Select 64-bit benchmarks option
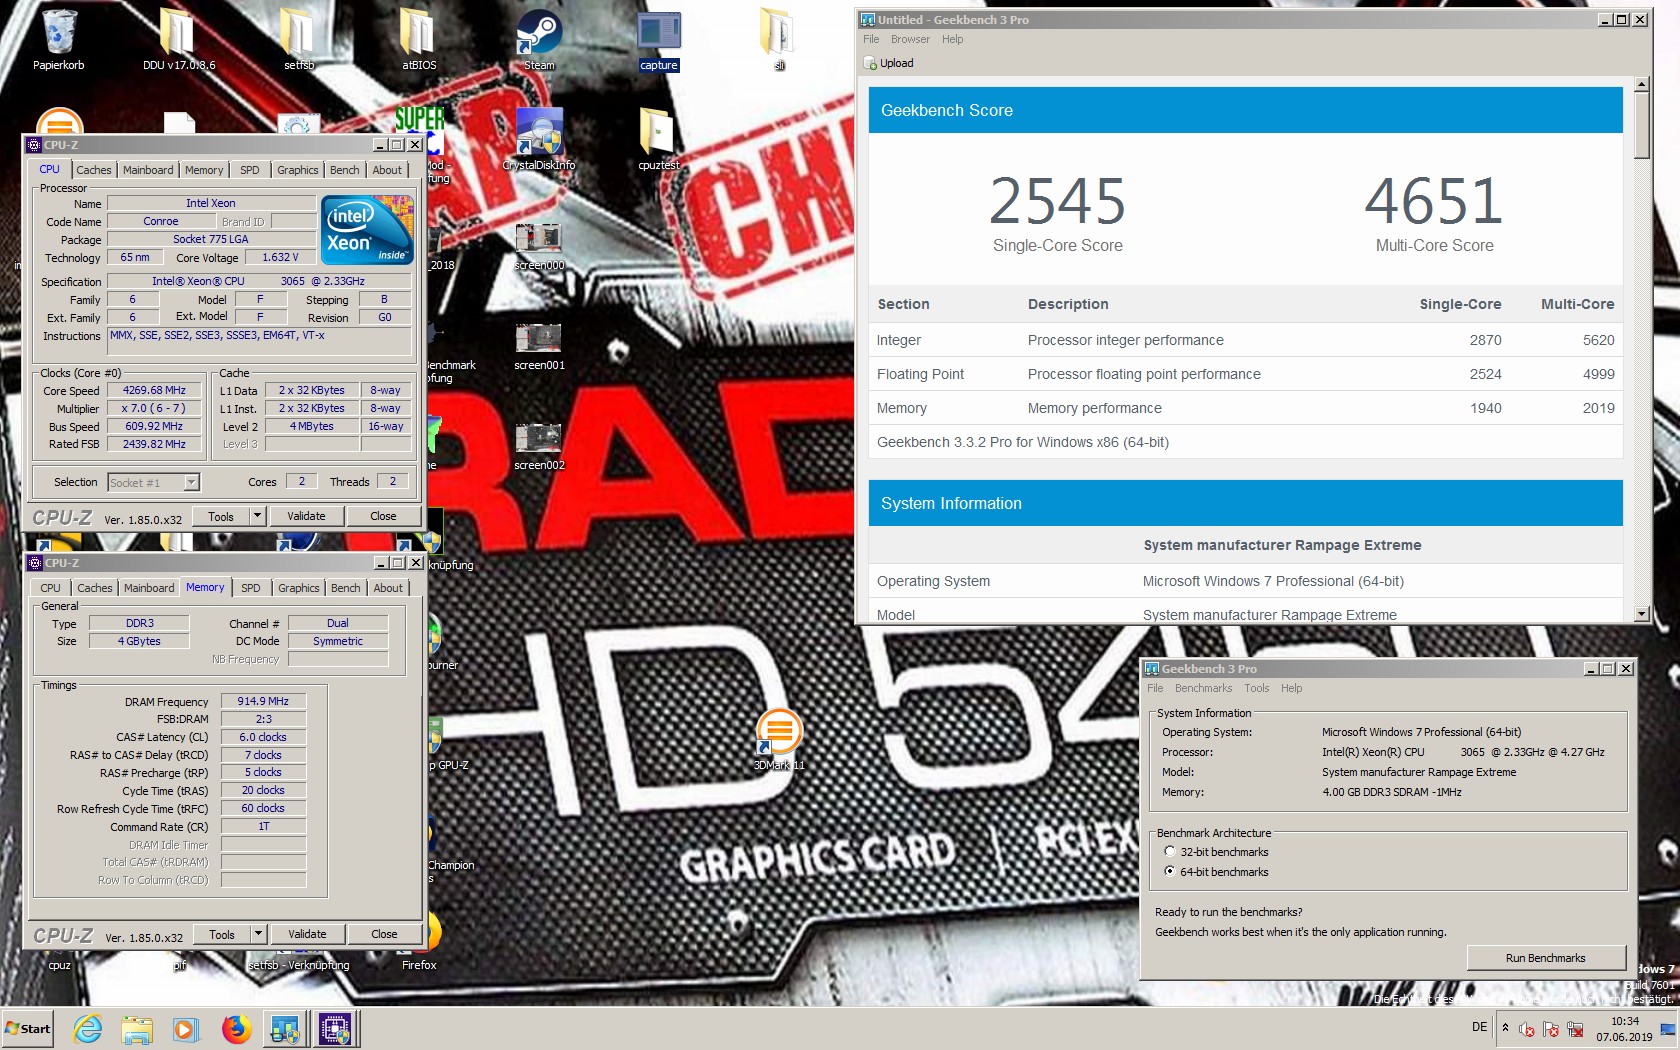1680x1050 pixels. [1170, 872]
